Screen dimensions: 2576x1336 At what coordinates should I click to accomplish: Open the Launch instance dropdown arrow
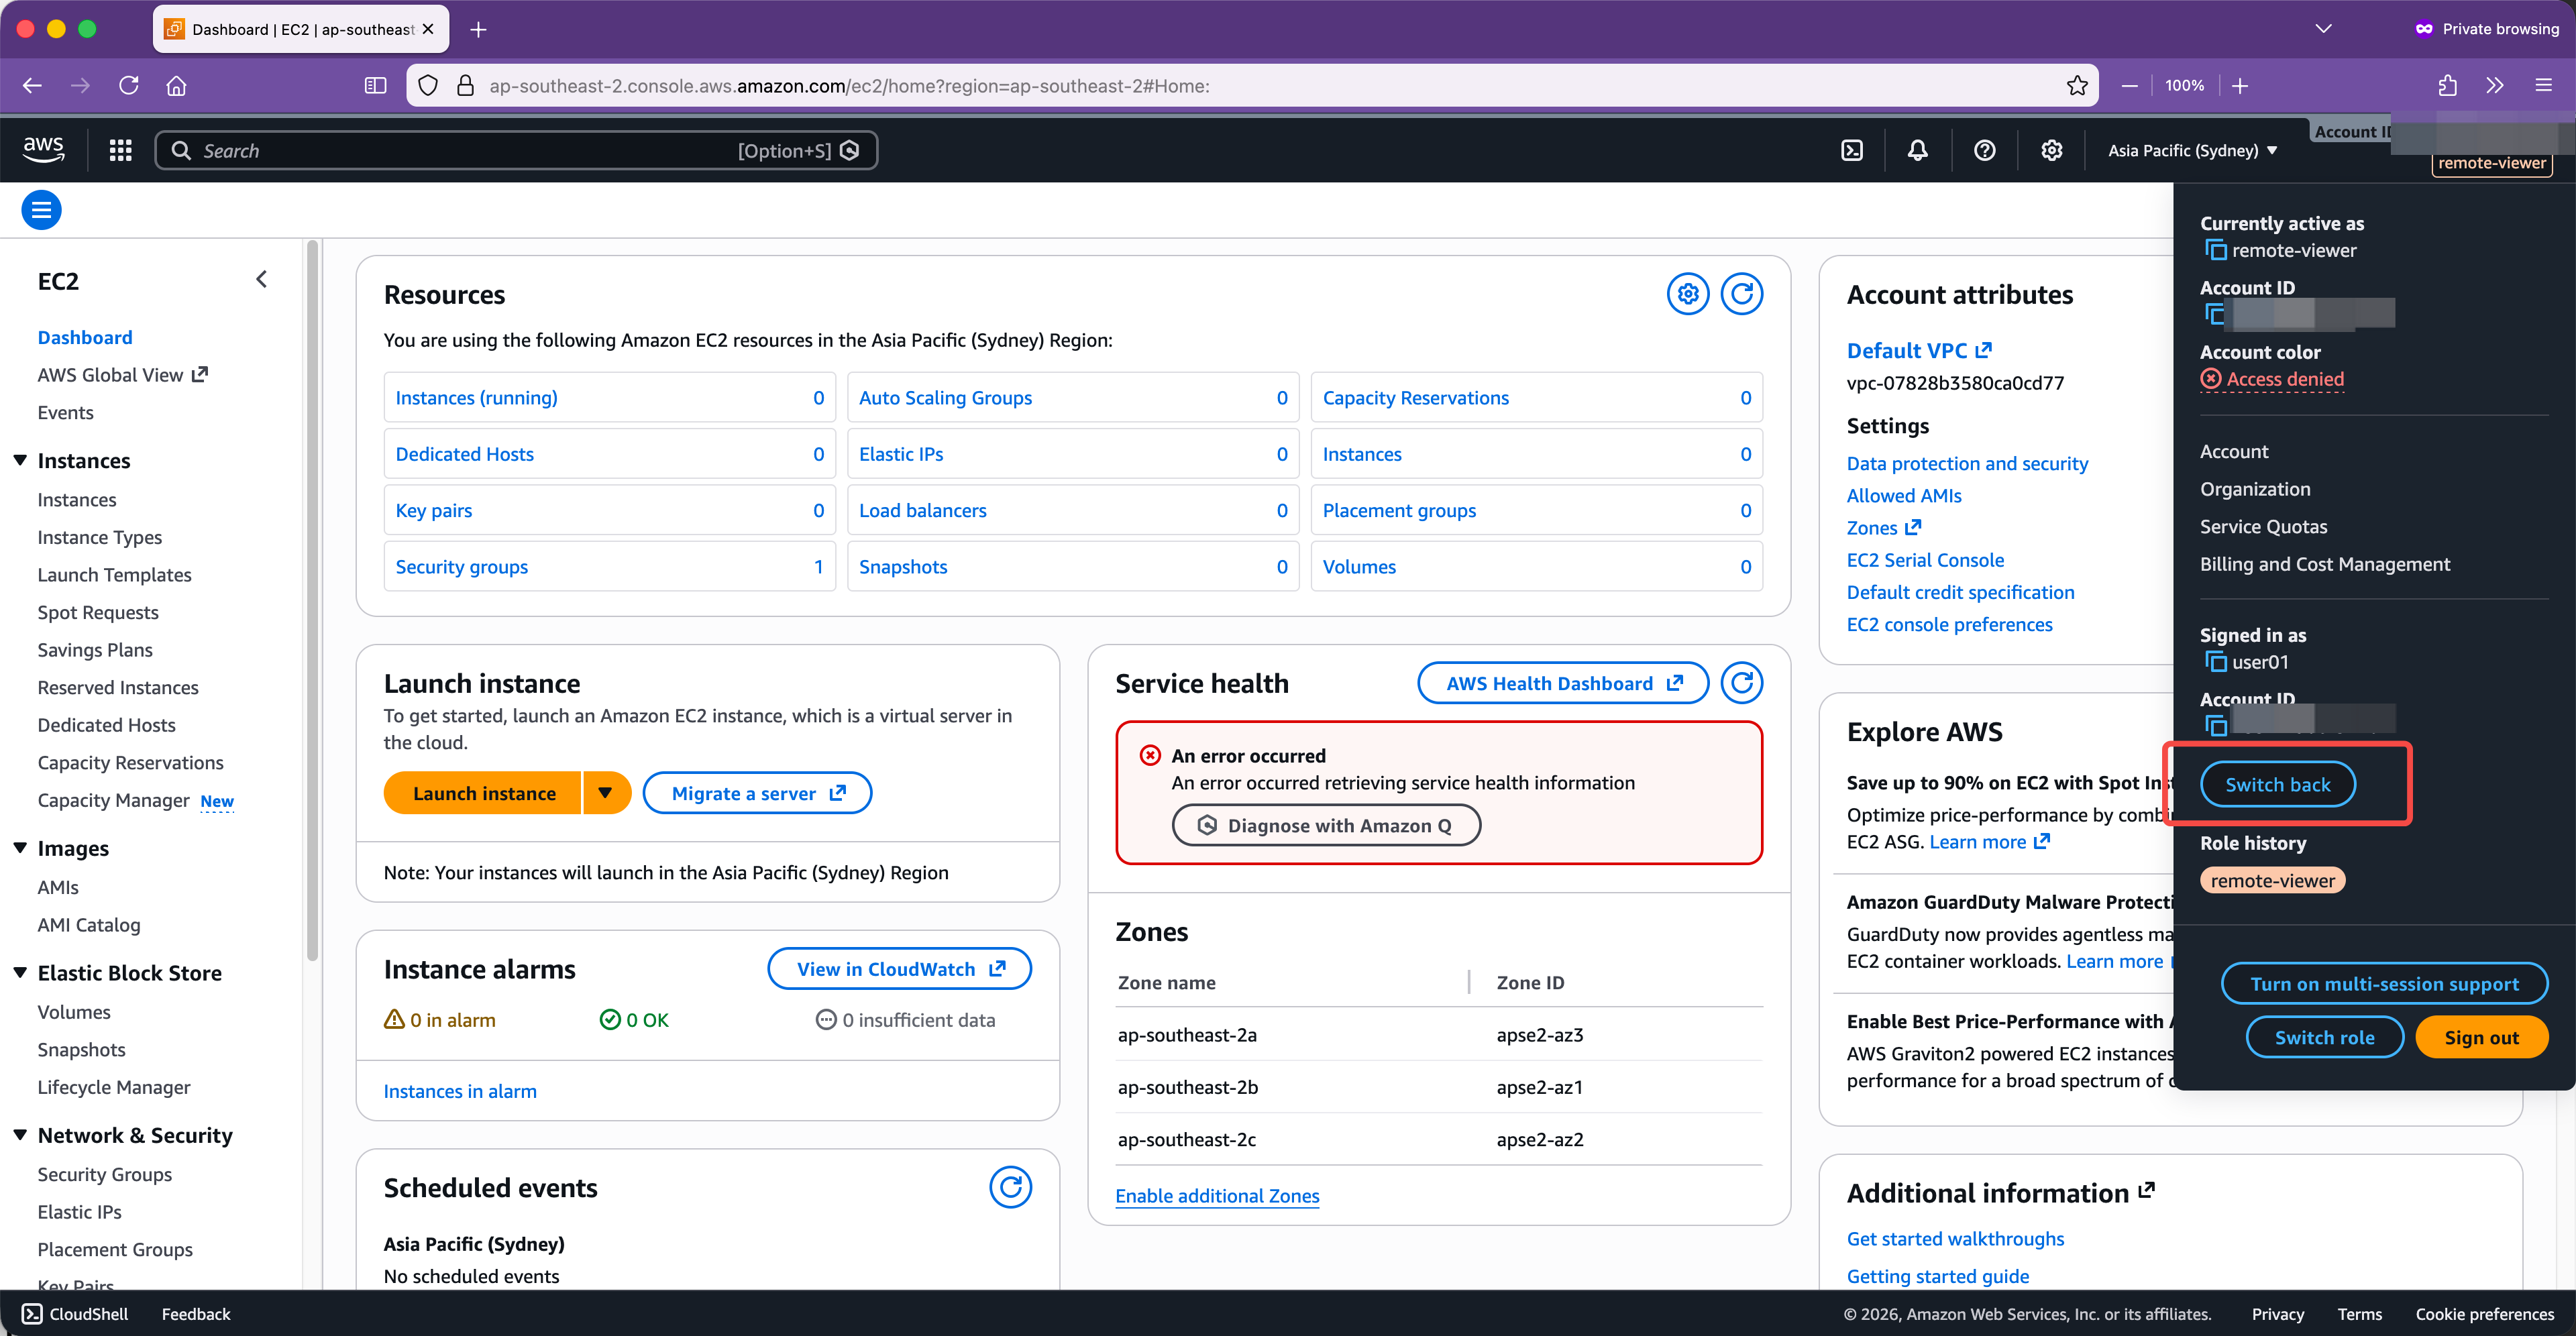tap(605, 793)
